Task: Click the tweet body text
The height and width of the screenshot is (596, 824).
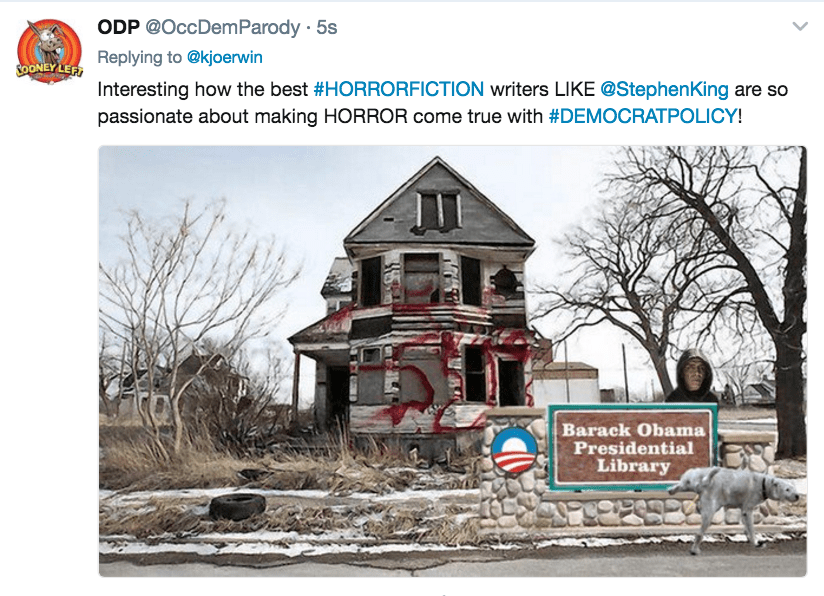Action: click(x=442, y=103)
